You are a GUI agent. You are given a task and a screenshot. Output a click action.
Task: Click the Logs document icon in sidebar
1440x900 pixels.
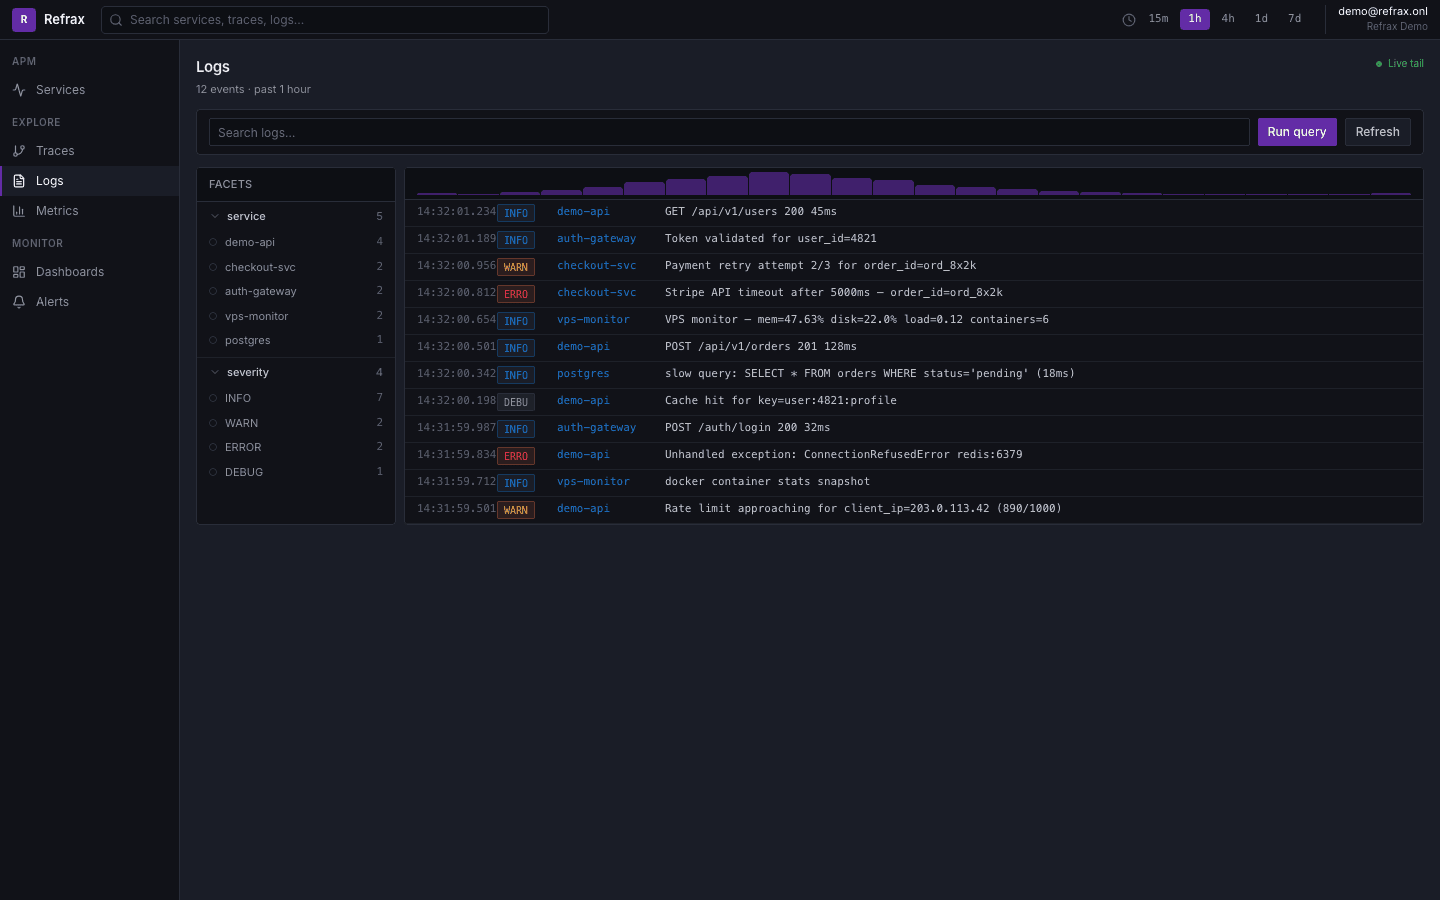point(19,181)
